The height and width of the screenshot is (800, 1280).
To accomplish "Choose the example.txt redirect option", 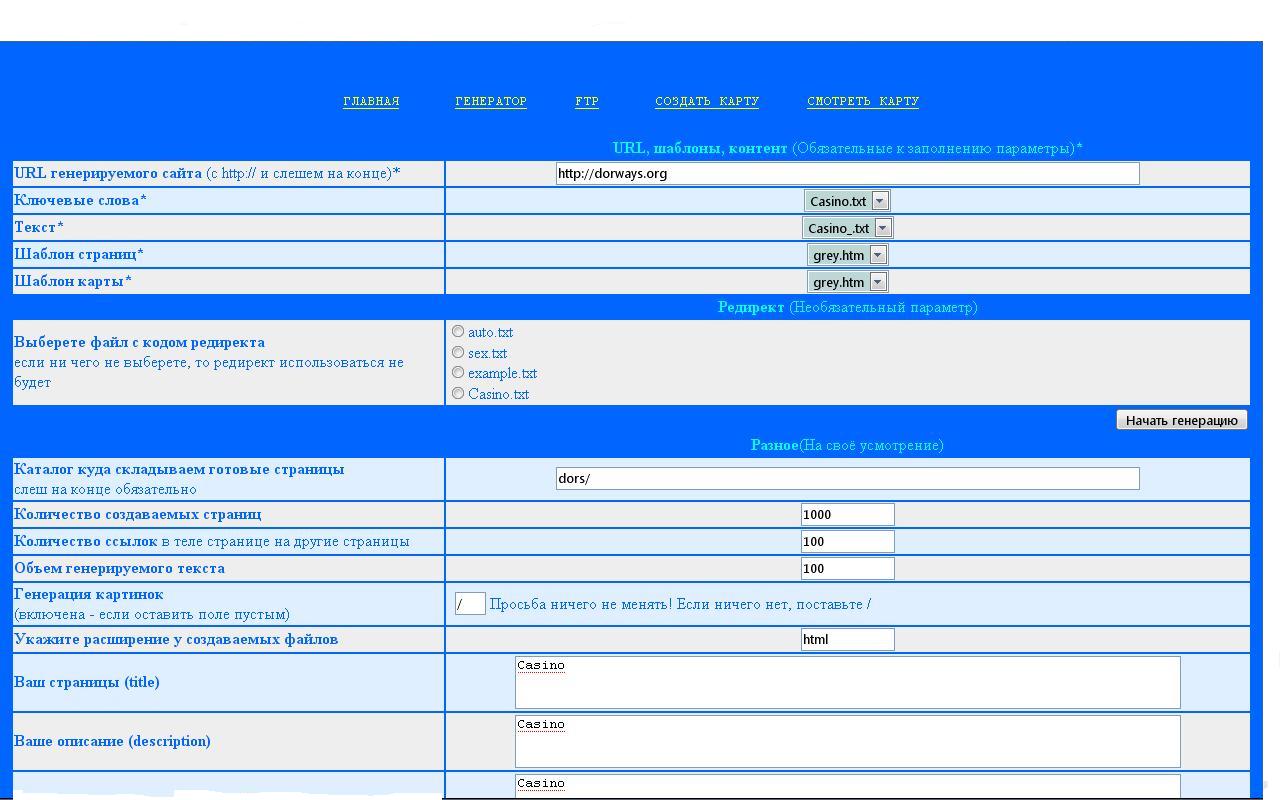I will [458, 372].
